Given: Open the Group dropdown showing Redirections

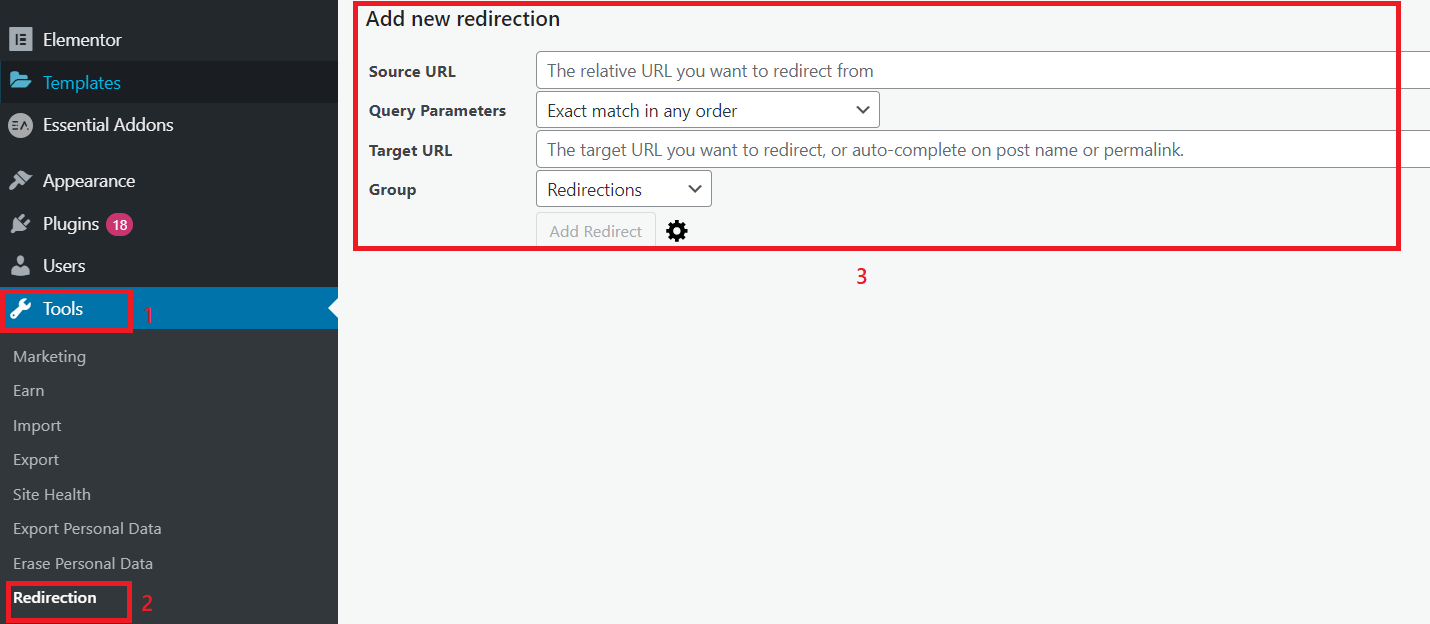Looking at the screenshot, I should (x=623, y=189).
